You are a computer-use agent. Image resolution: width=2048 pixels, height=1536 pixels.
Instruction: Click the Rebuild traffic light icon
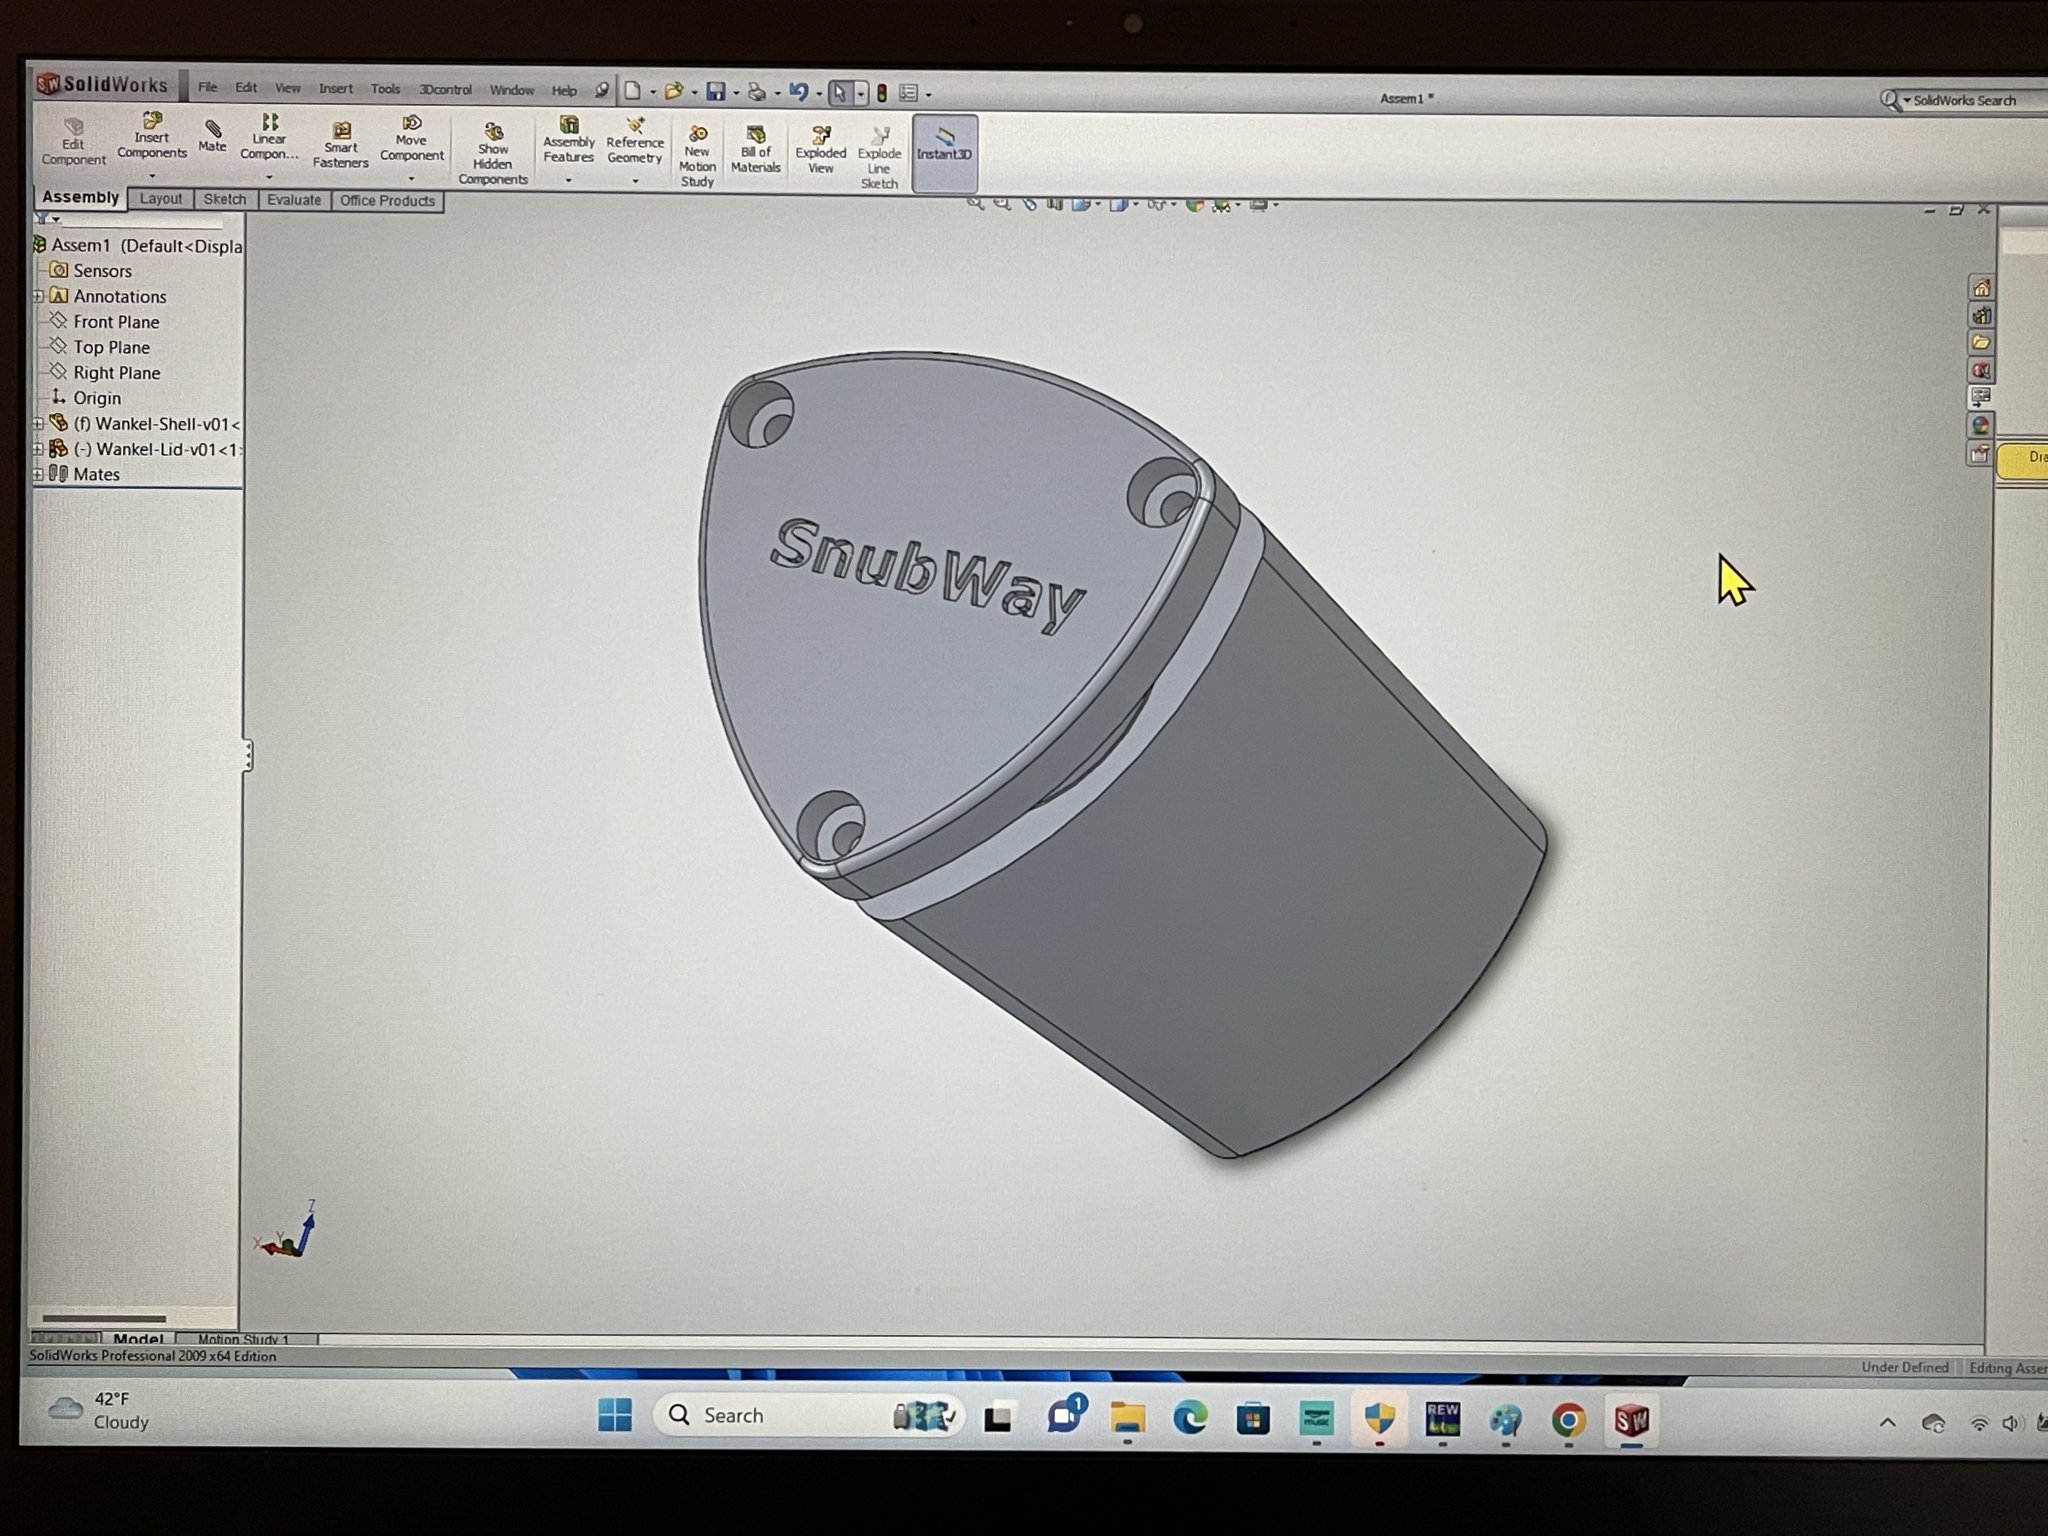pos(882,93)
